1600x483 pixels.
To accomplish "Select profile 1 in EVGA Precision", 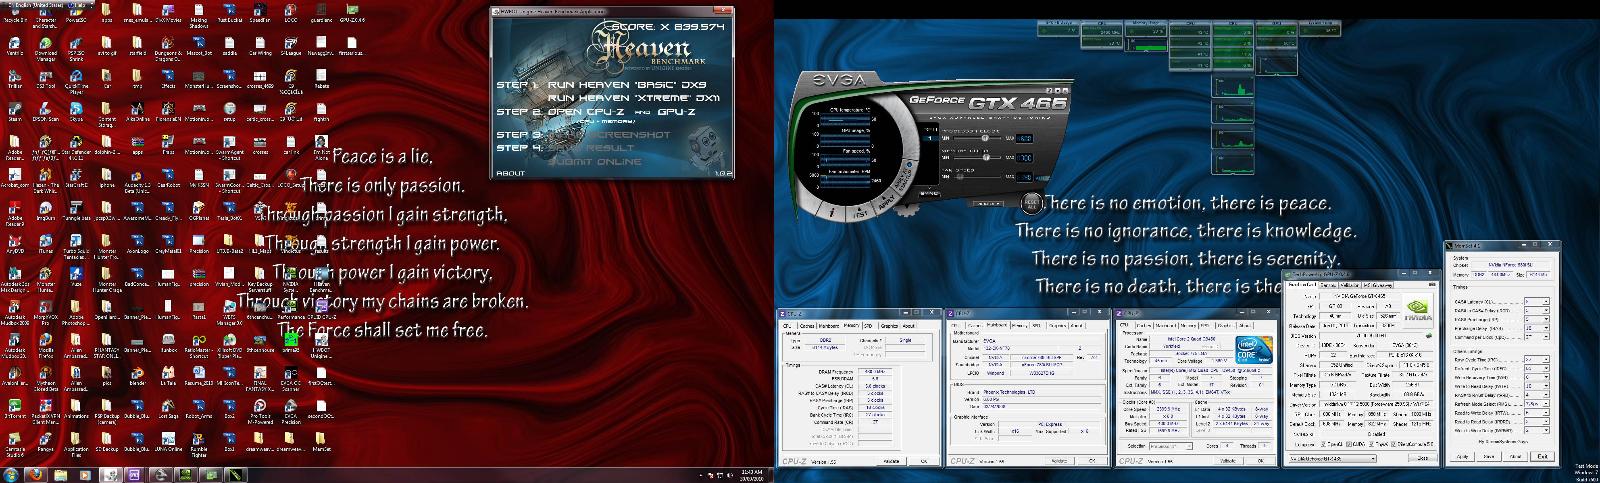I will pyautogui.click(x=929, y=139).
